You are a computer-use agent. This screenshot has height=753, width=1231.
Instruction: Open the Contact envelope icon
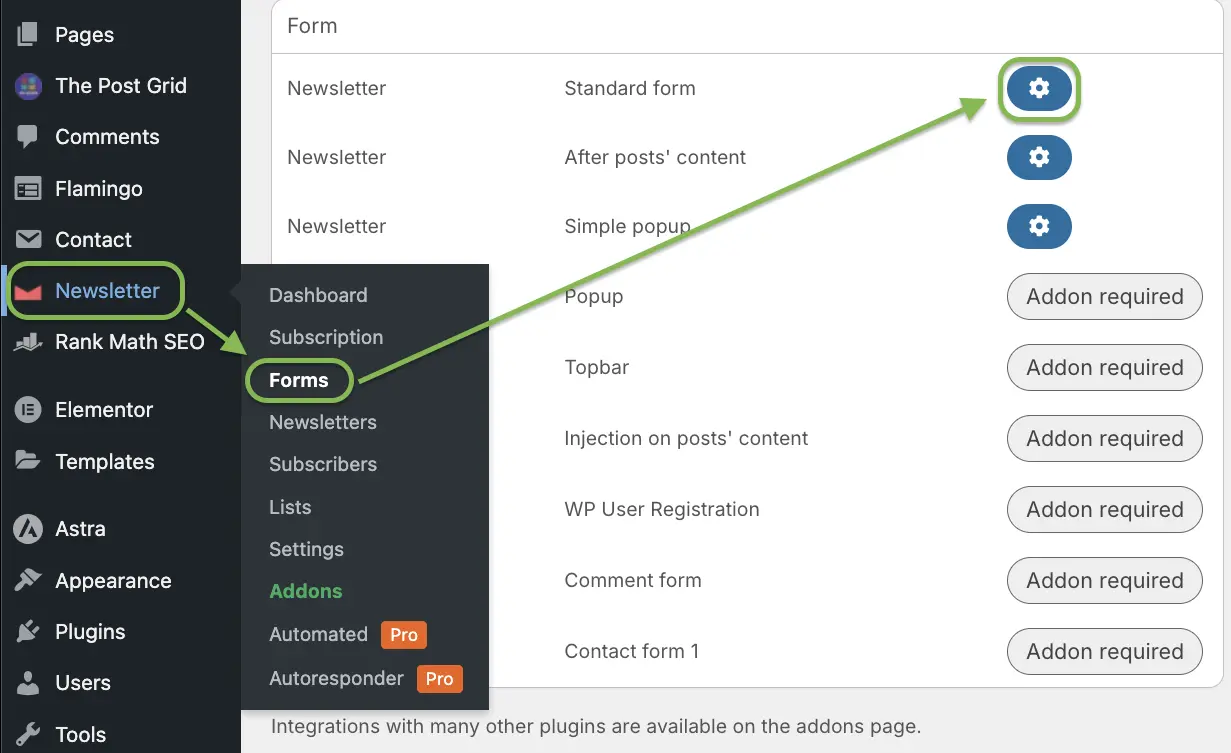pyautogui.click(x=27, y=240)
